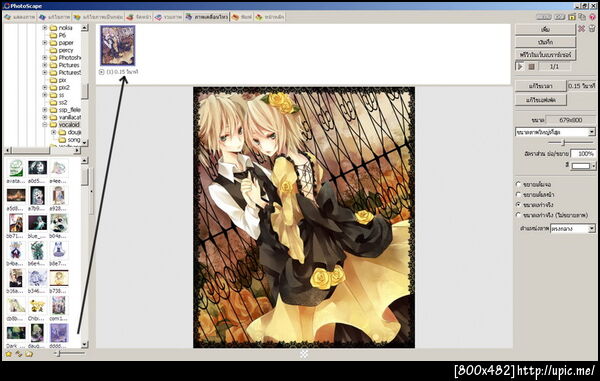Click the white background color swatch
The image size is (600, 381).
point(581,166)
